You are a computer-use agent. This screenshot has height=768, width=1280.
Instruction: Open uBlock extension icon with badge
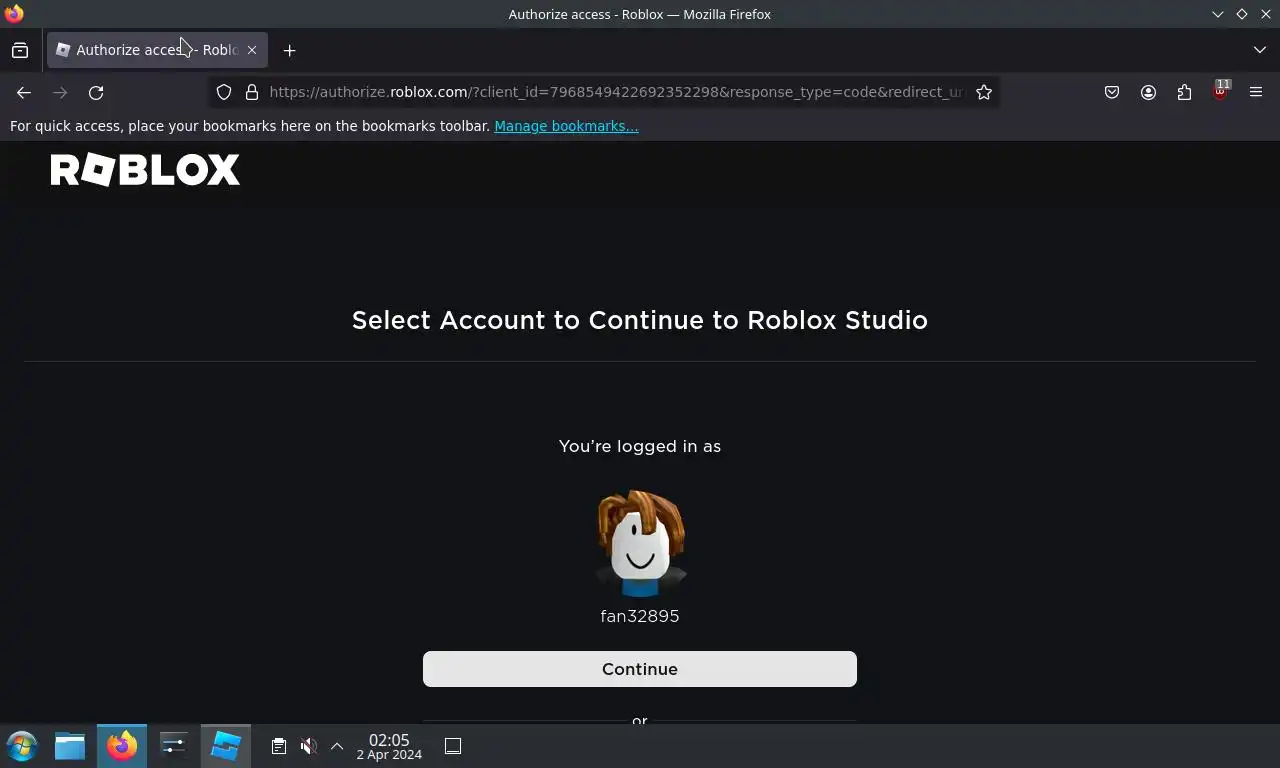(1221, 91)
